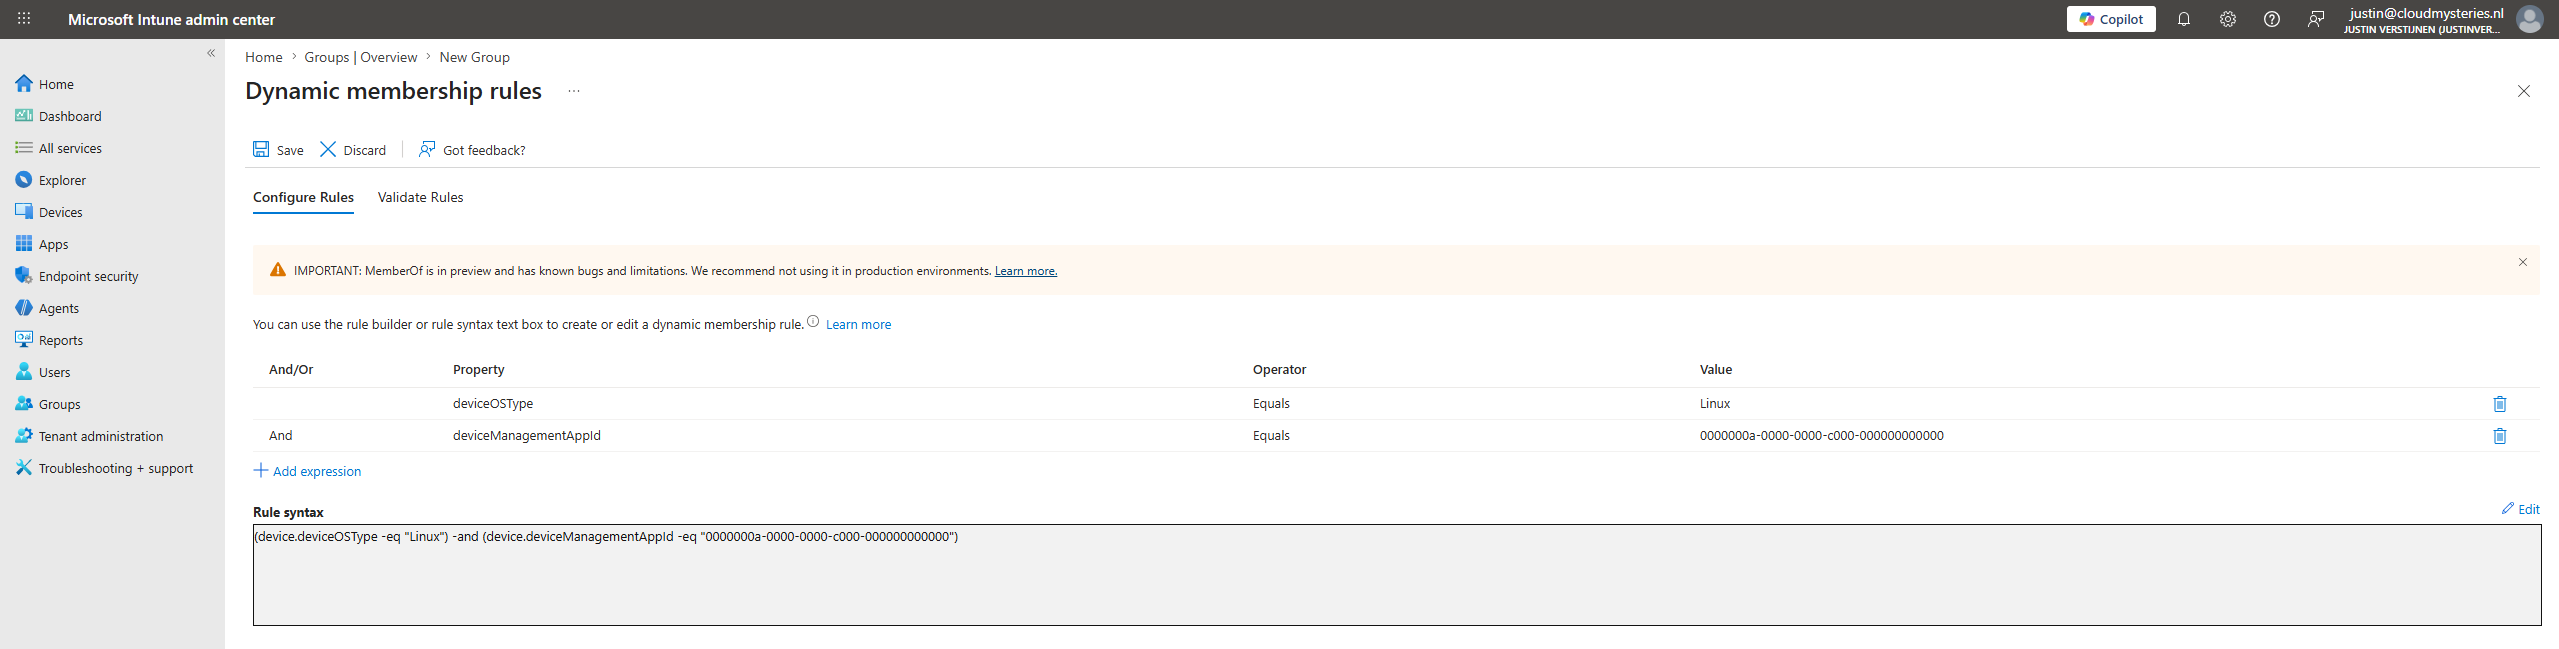
Task: Click Edit for the rule syntax
Action: (2521, 509)
